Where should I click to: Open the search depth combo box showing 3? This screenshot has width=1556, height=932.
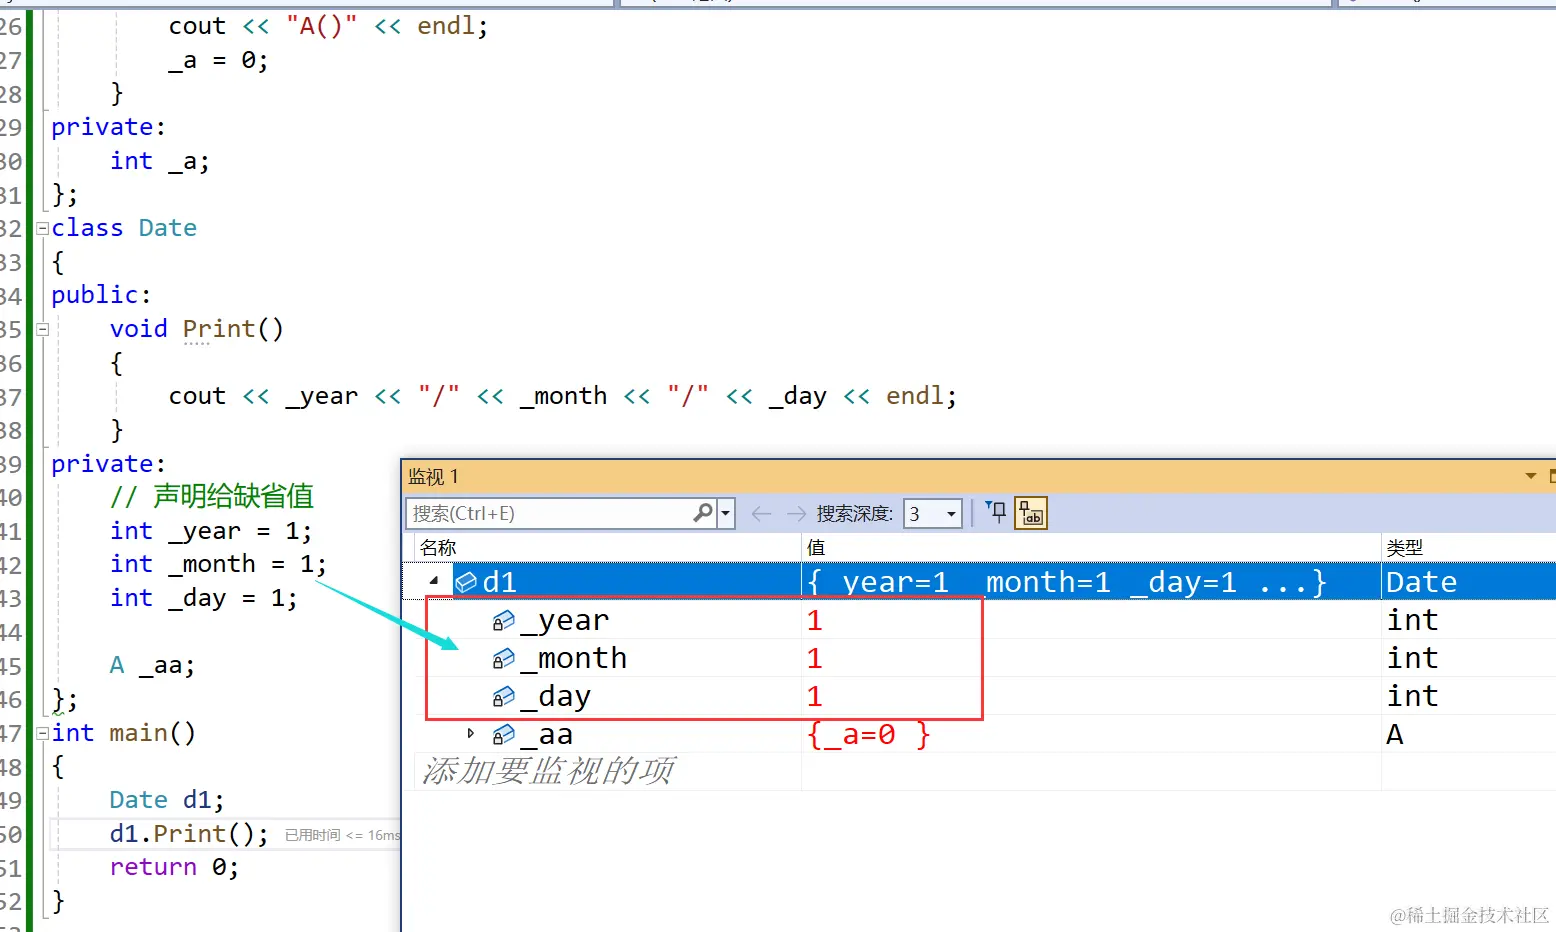pyautogui.click(x=932, y=514)
